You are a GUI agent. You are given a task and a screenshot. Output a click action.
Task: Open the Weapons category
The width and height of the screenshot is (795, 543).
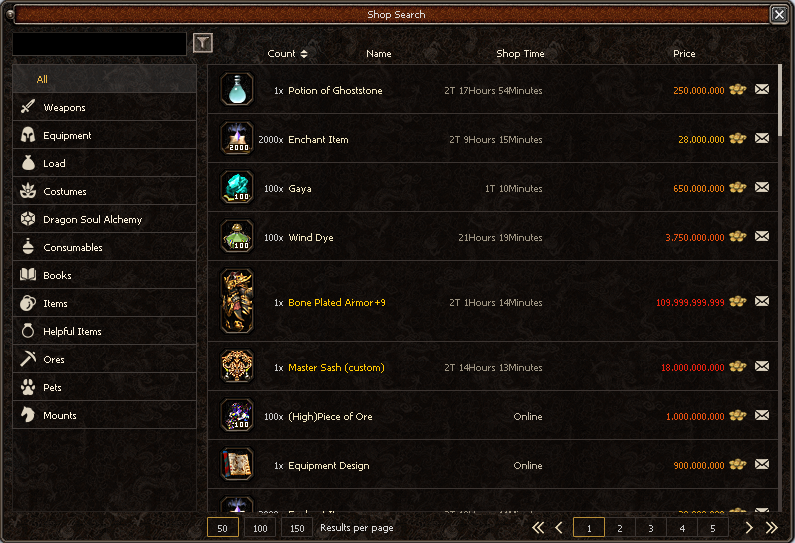[x=104, y=107]
